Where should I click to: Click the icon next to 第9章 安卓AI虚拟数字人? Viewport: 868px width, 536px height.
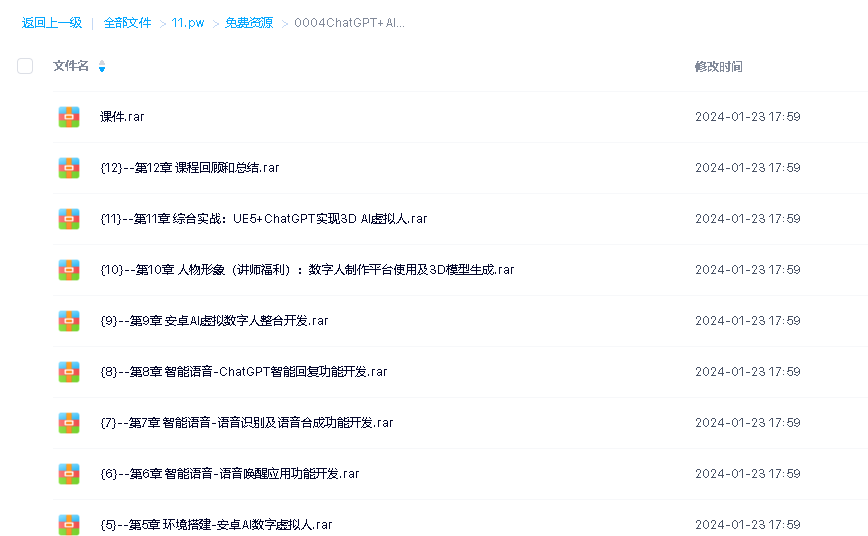69,321
